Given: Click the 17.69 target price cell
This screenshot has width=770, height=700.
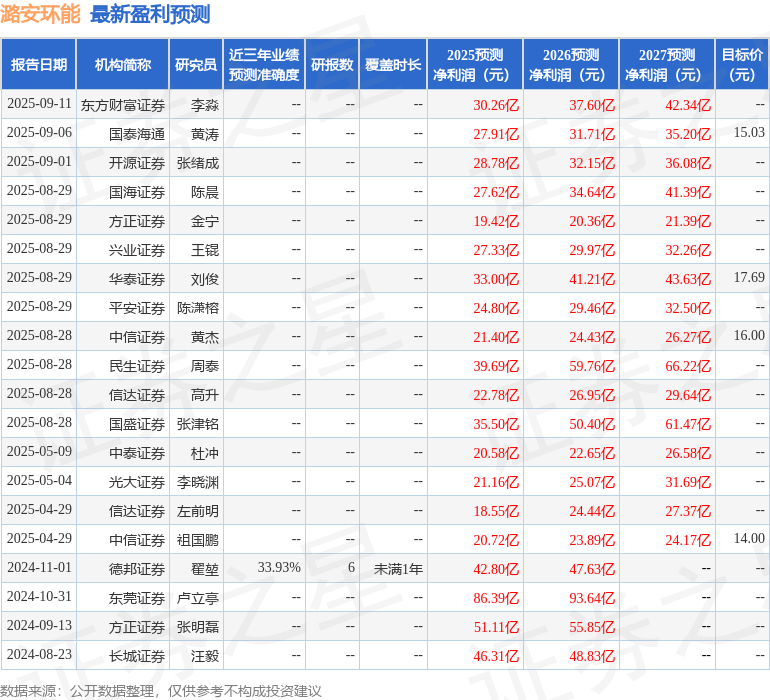Looking at the screenshot, I should (748, 278).
